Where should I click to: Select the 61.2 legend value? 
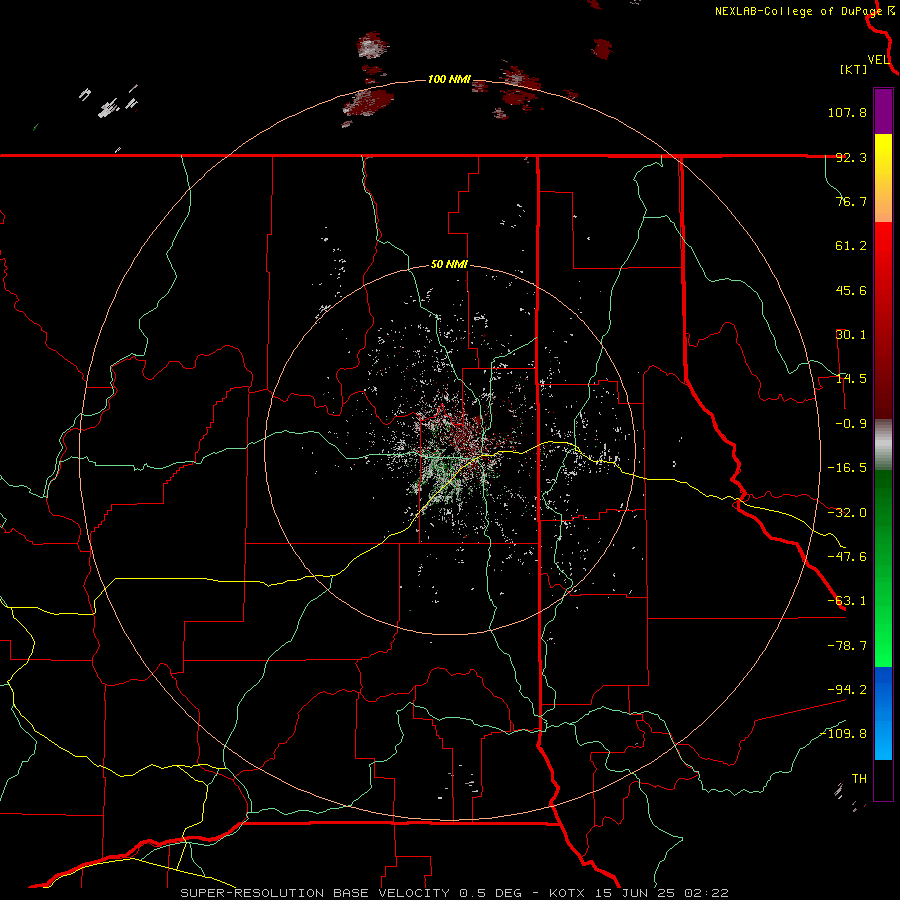coord(851,246)
